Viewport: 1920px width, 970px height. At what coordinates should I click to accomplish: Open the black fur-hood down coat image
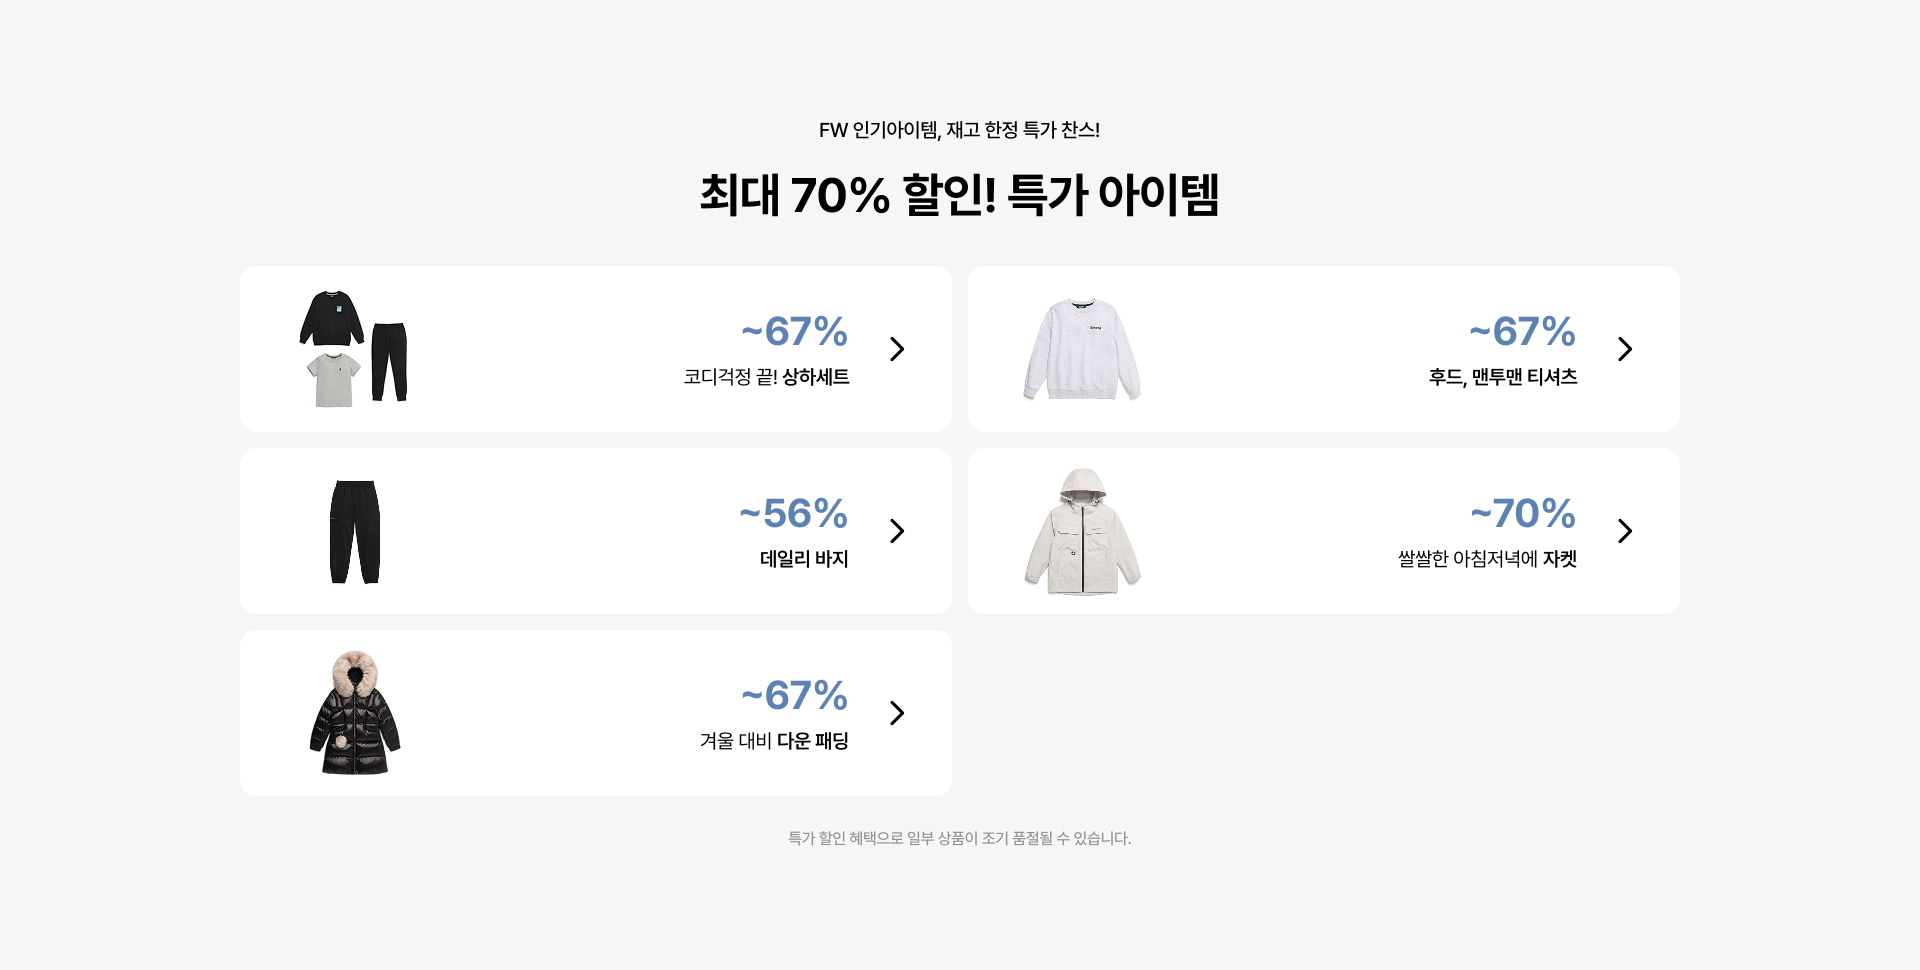355,713
